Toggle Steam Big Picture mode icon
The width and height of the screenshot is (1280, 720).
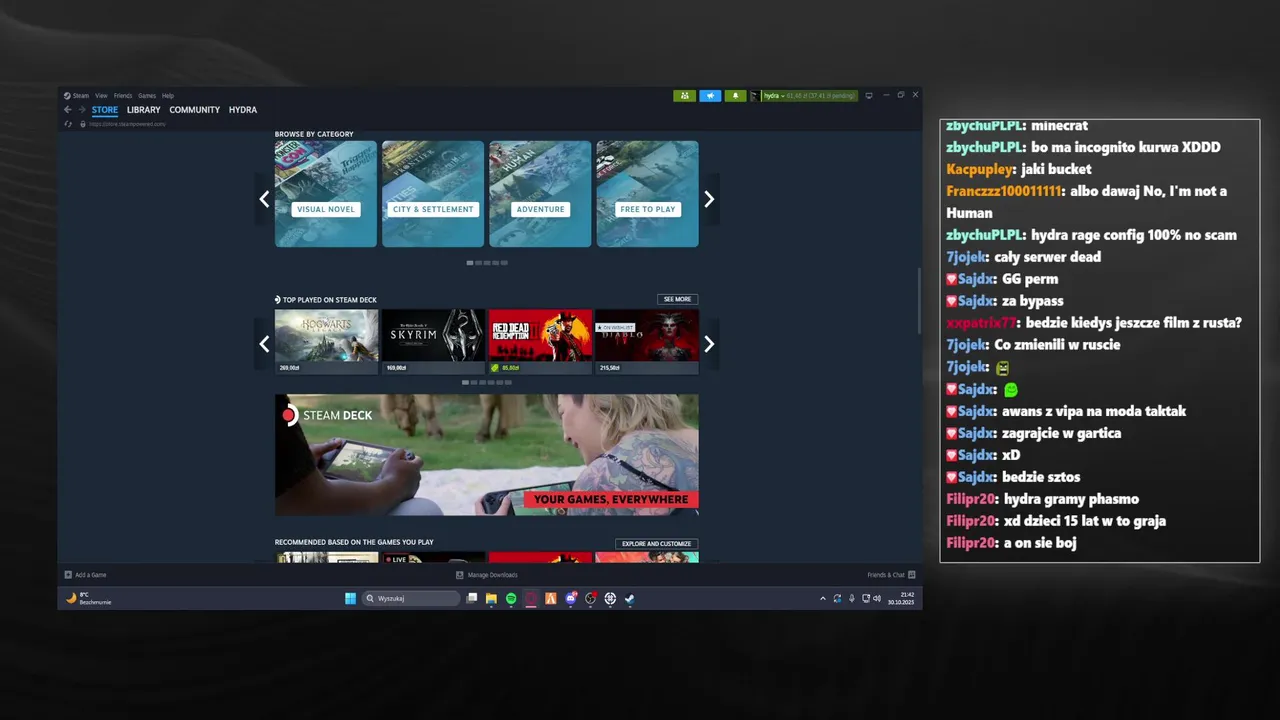pos(869,96)
